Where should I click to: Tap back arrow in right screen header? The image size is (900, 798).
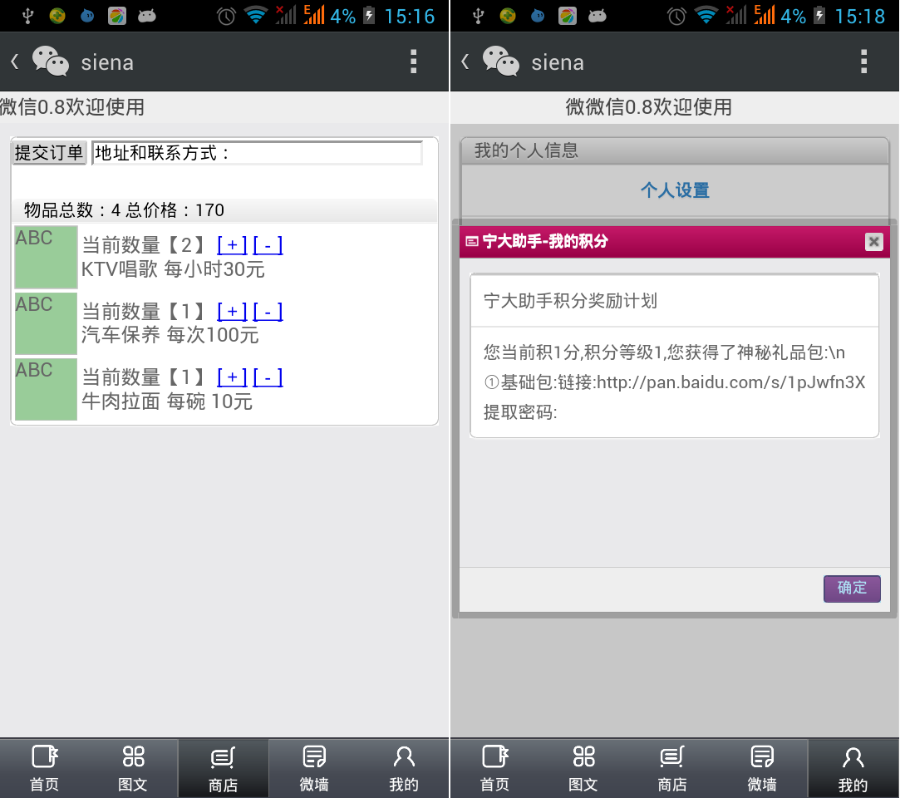465,61
